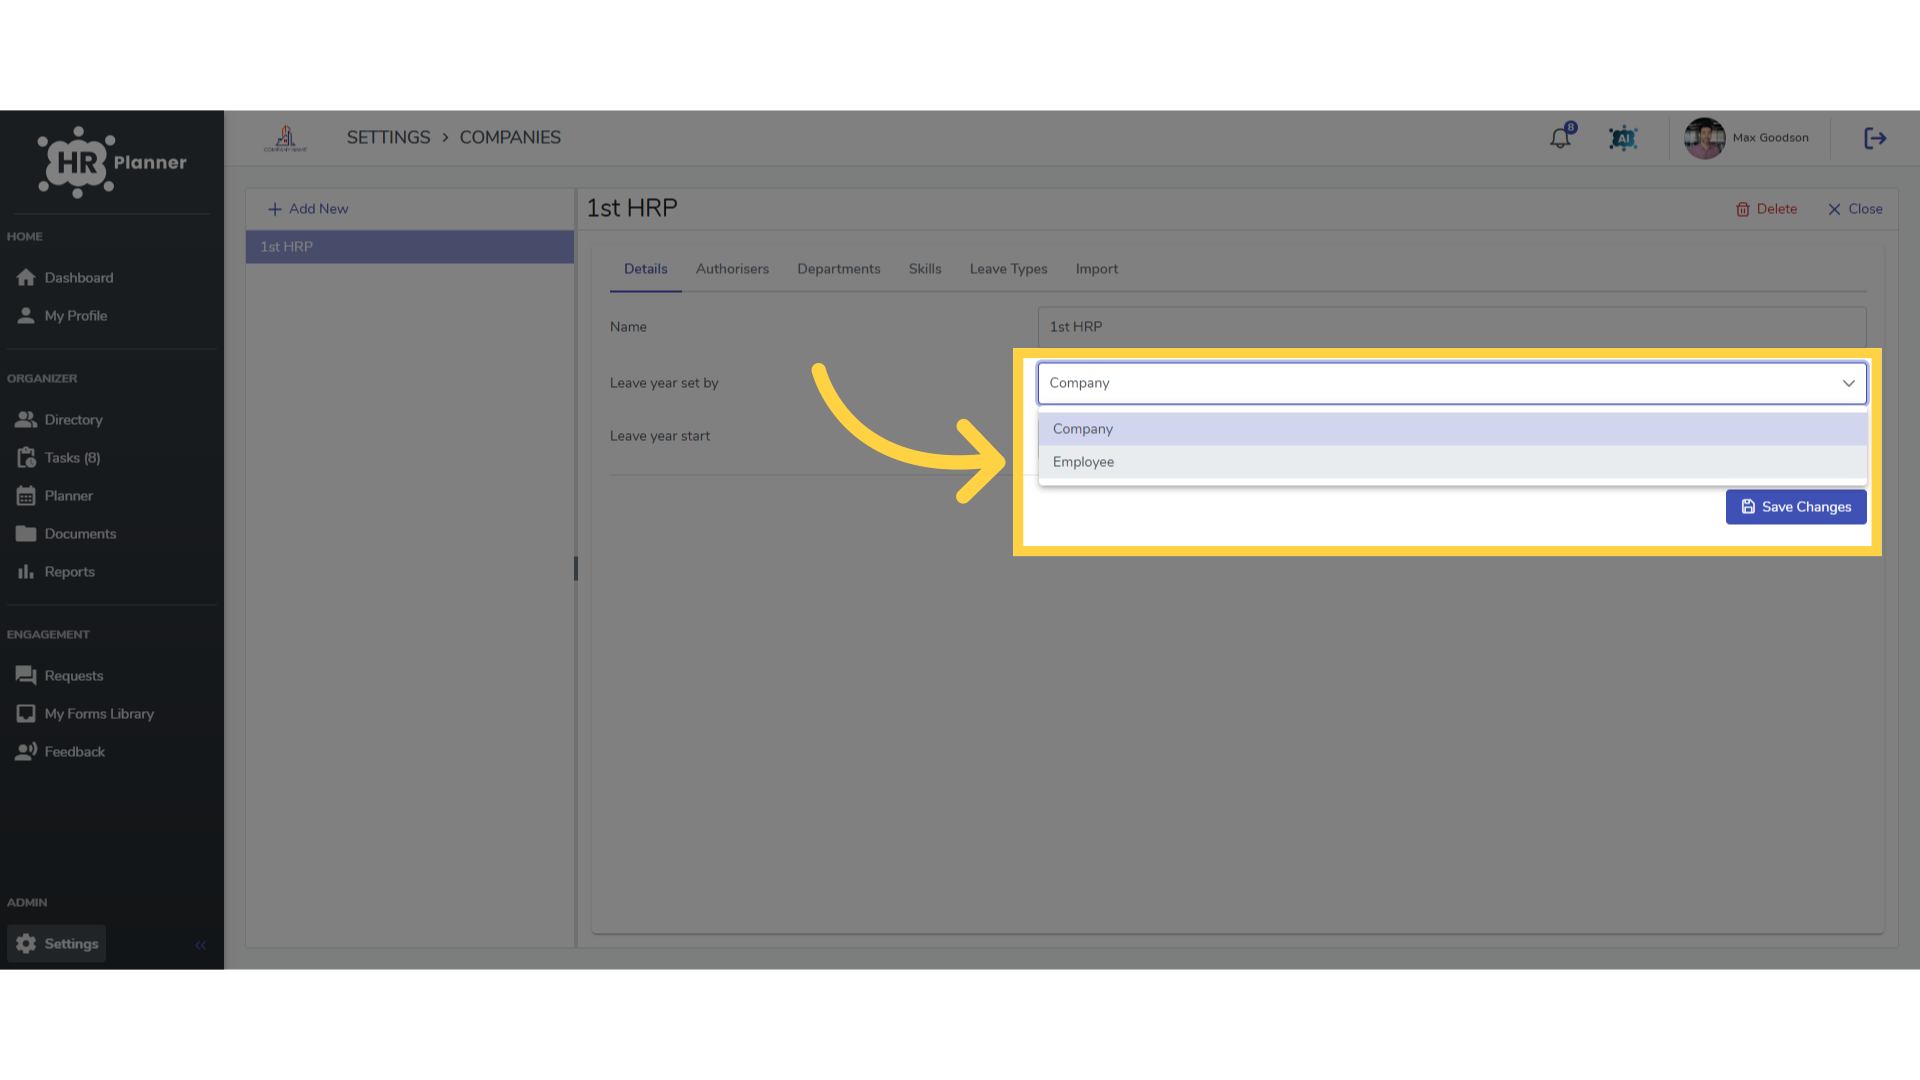Click the Name input field
1920x1080 pixels.
tap(1452, 327)
